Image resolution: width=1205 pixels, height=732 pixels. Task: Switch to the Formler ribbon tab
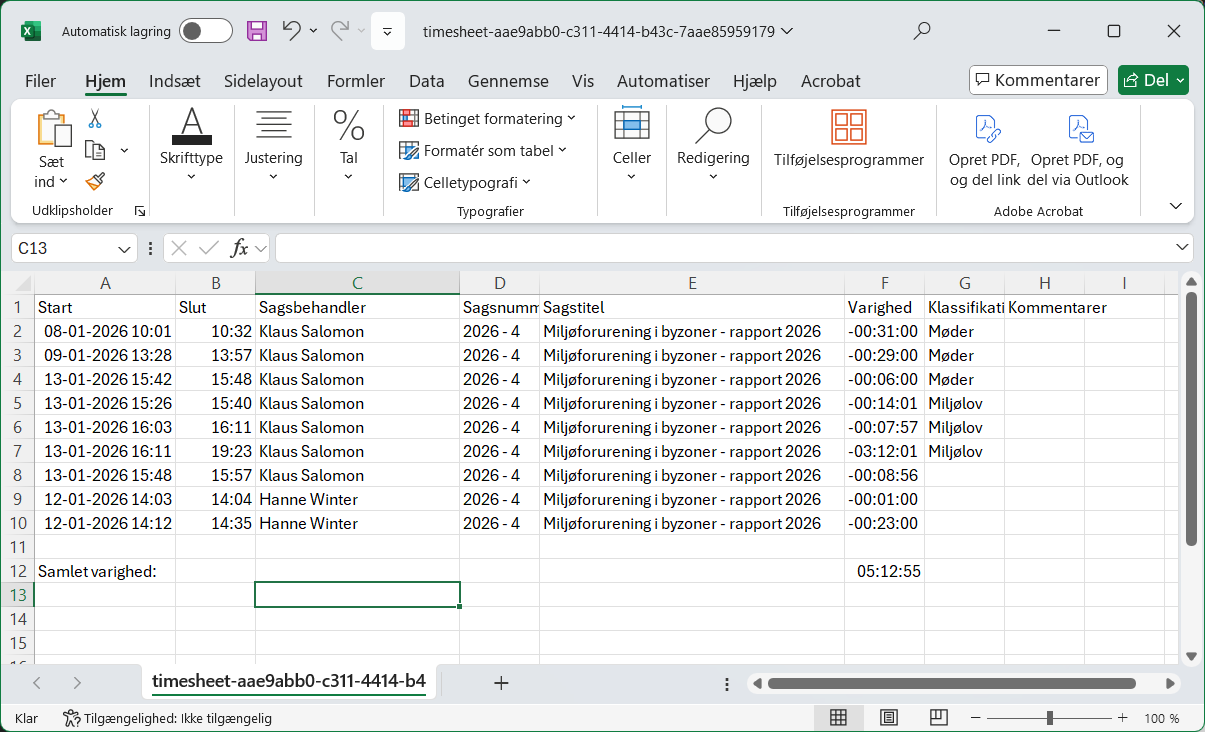355,81
